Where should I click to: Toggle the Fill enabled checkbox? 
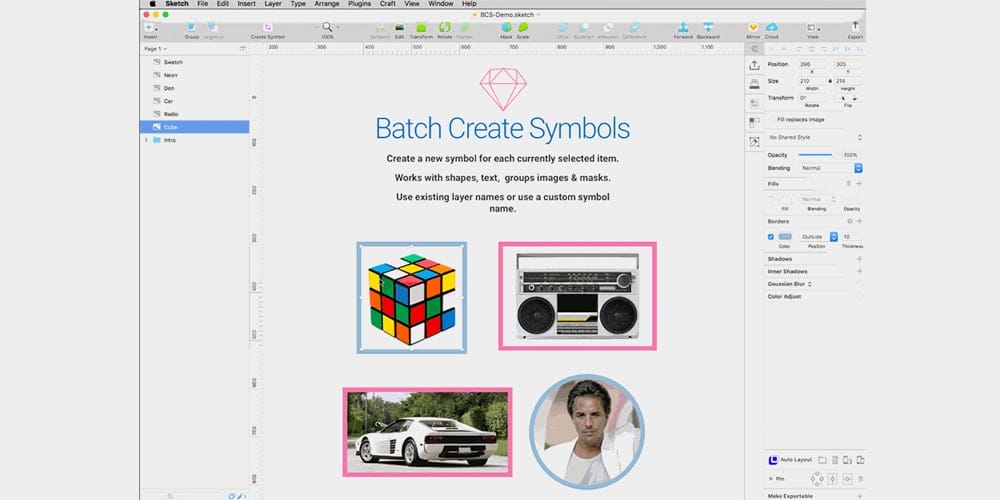(771, 200)
